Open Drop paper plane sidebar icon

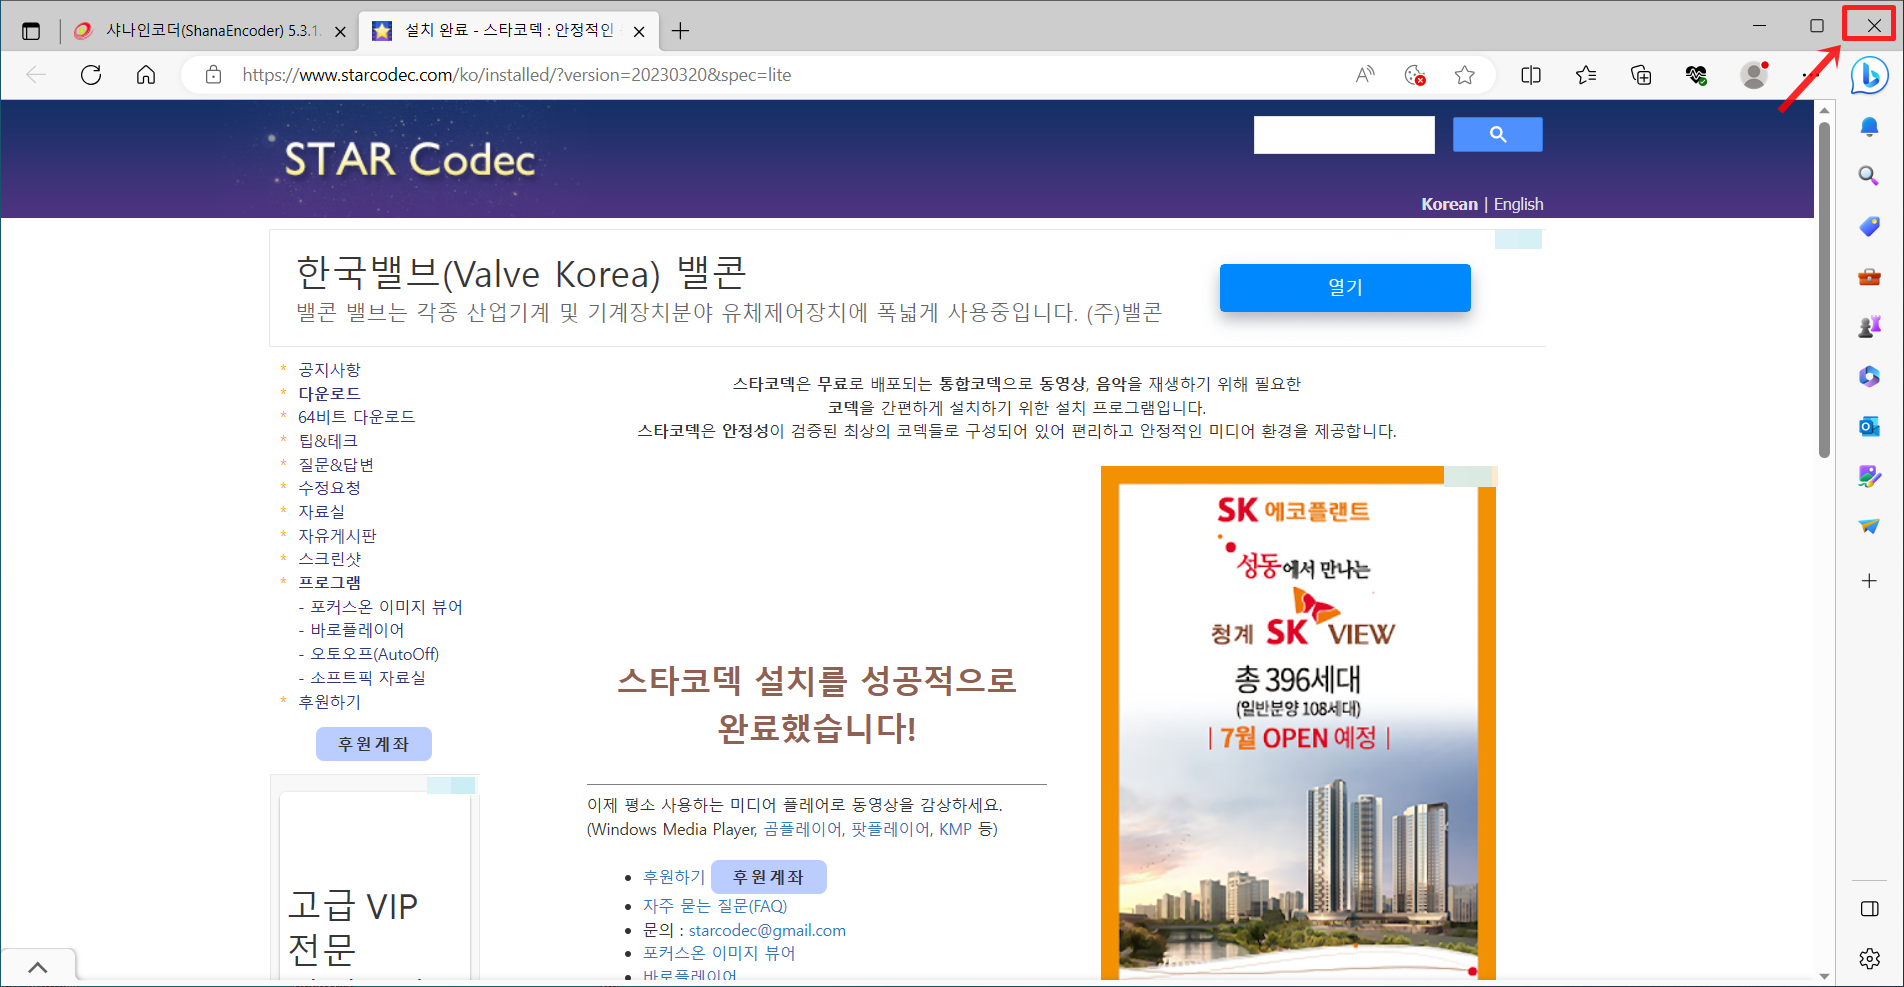pyautogui.click(x=1869, y=526)
